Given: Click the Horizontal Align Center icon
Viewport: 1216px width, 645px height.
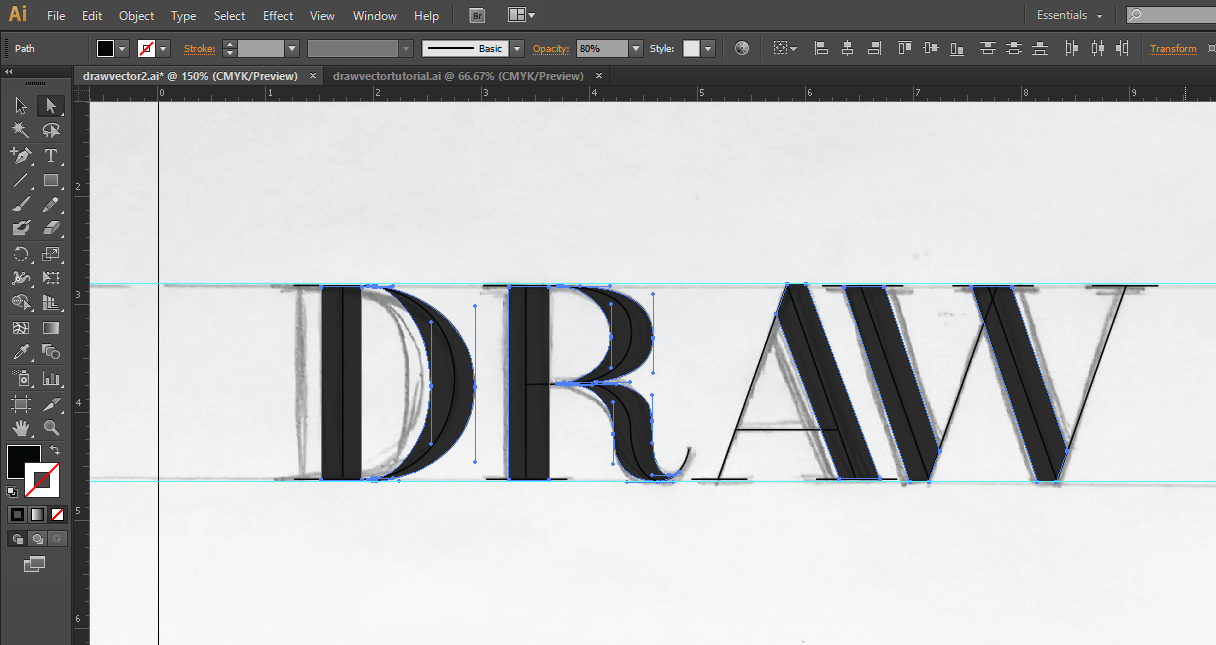Looking at the screenshot, I should (848, 48).
